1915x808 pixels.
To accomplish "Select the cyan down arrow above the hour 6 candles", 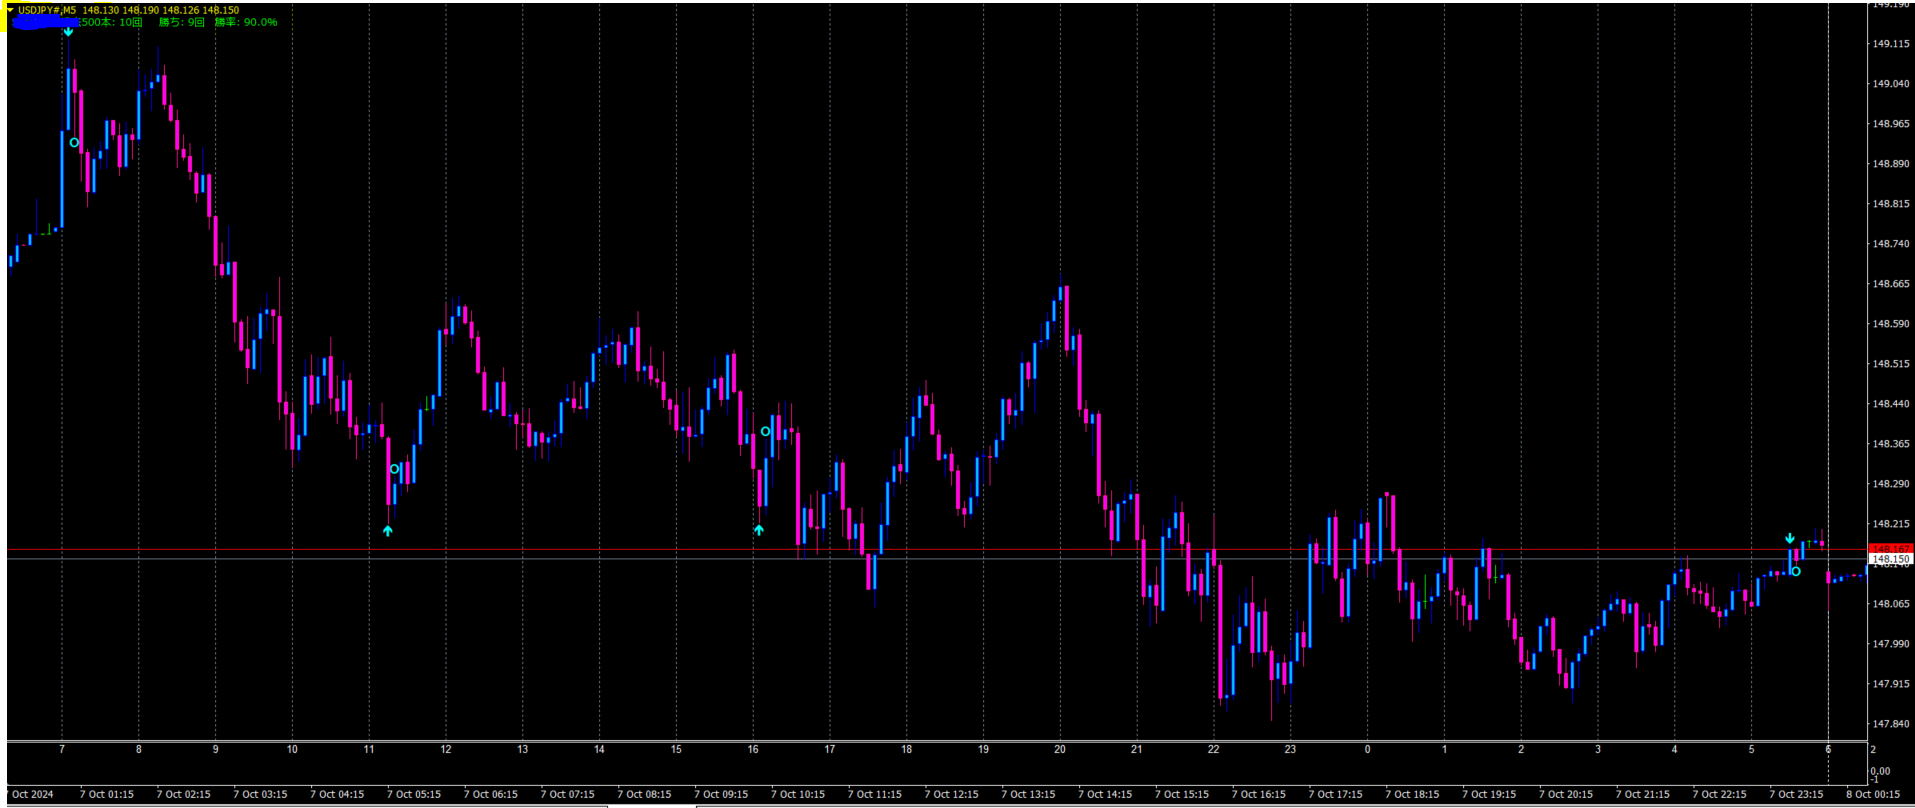I will [x=1789, y=538].
